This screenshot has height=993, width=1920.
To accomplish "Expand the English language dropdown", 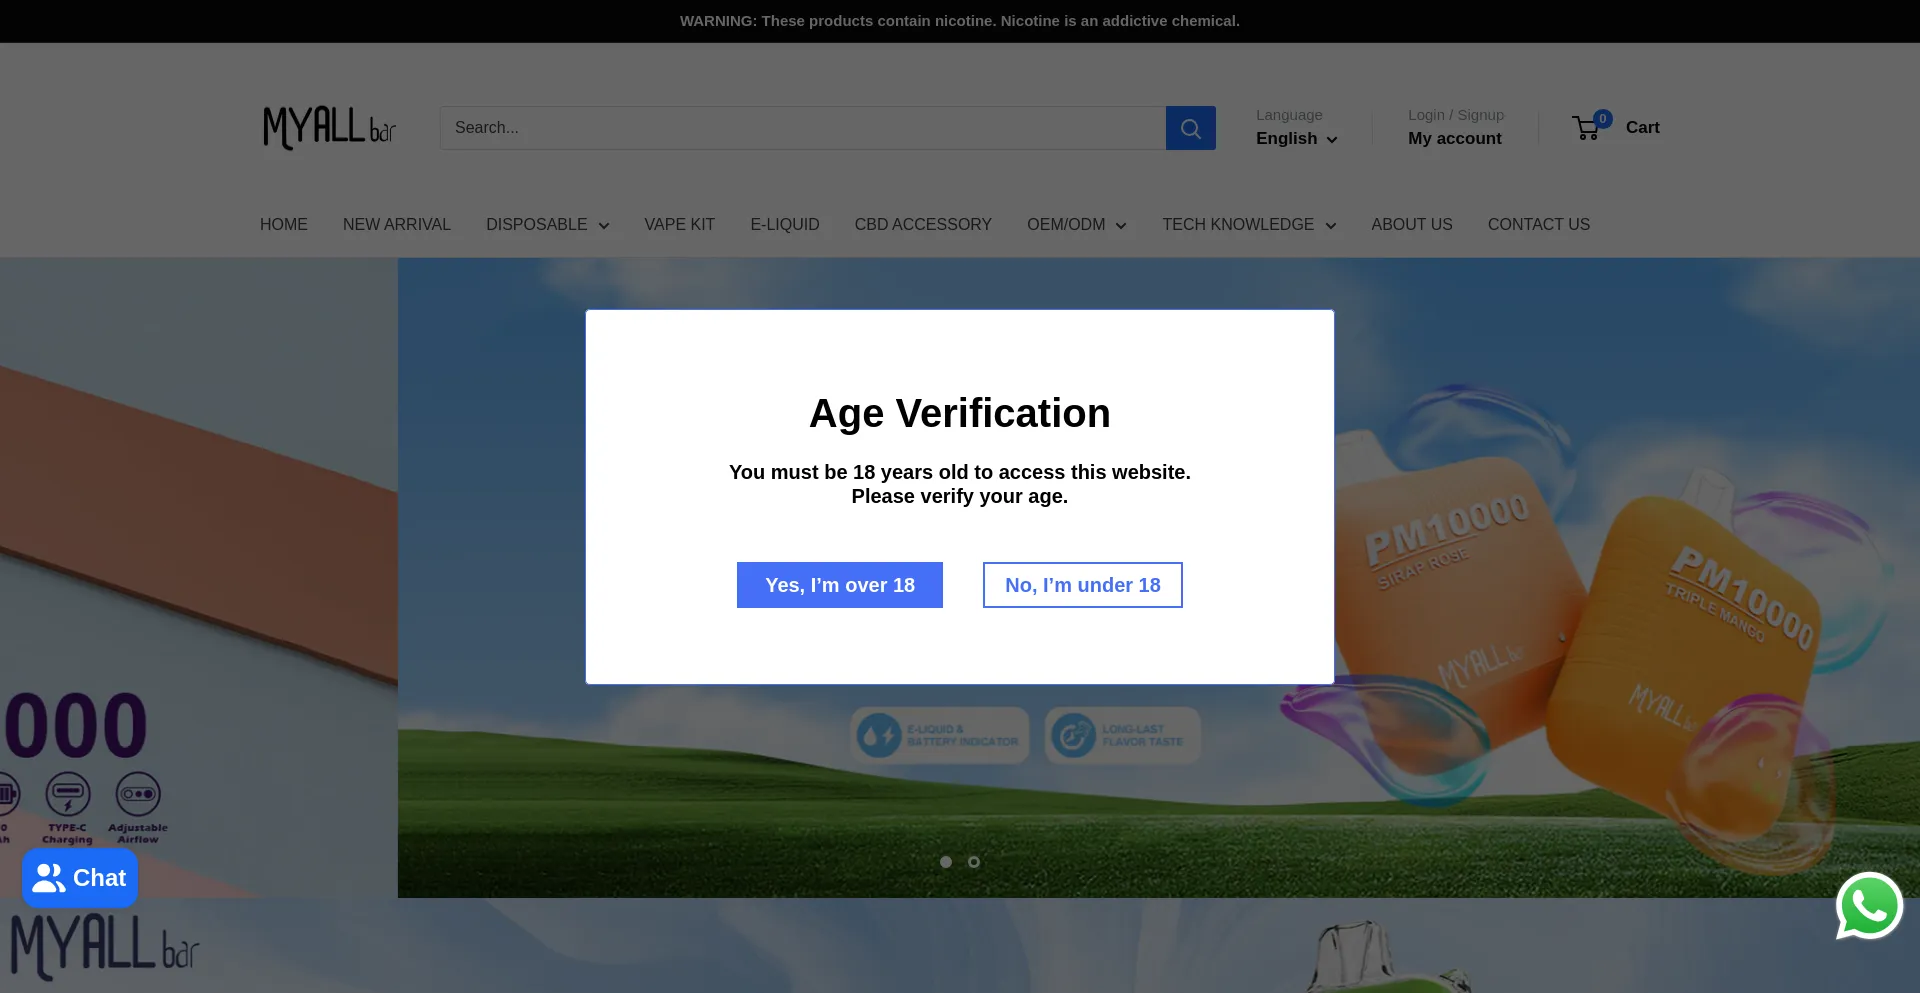I will (1296, 139).
